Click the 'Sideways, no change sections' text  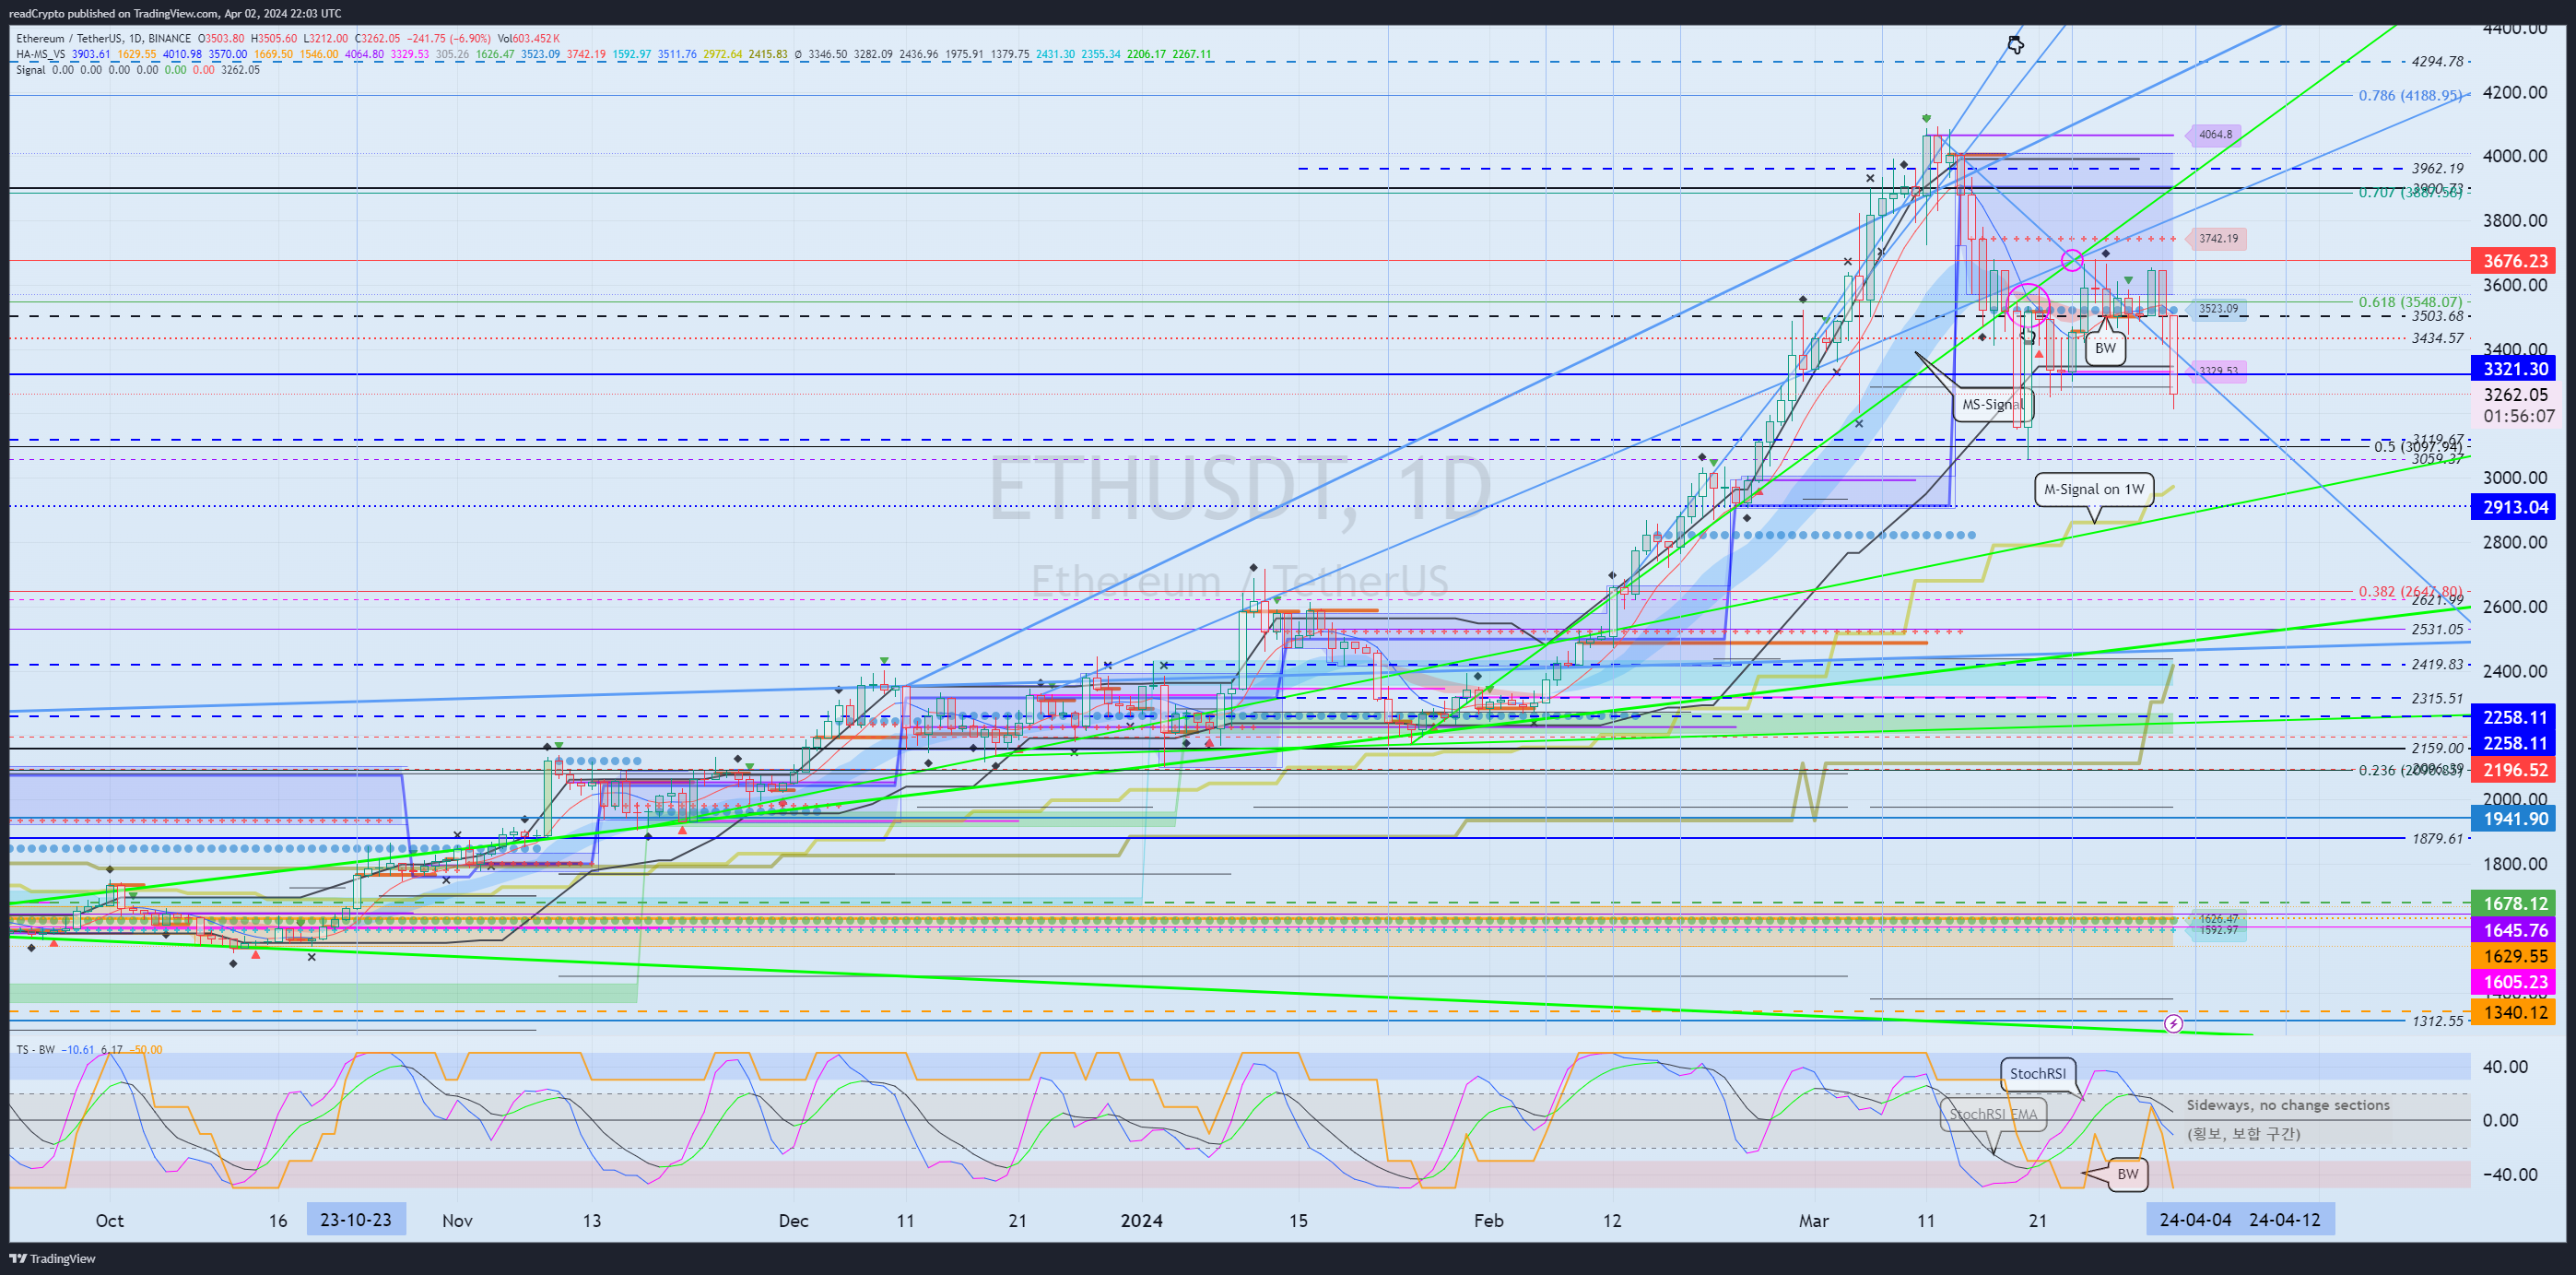click(2288, 1106)
